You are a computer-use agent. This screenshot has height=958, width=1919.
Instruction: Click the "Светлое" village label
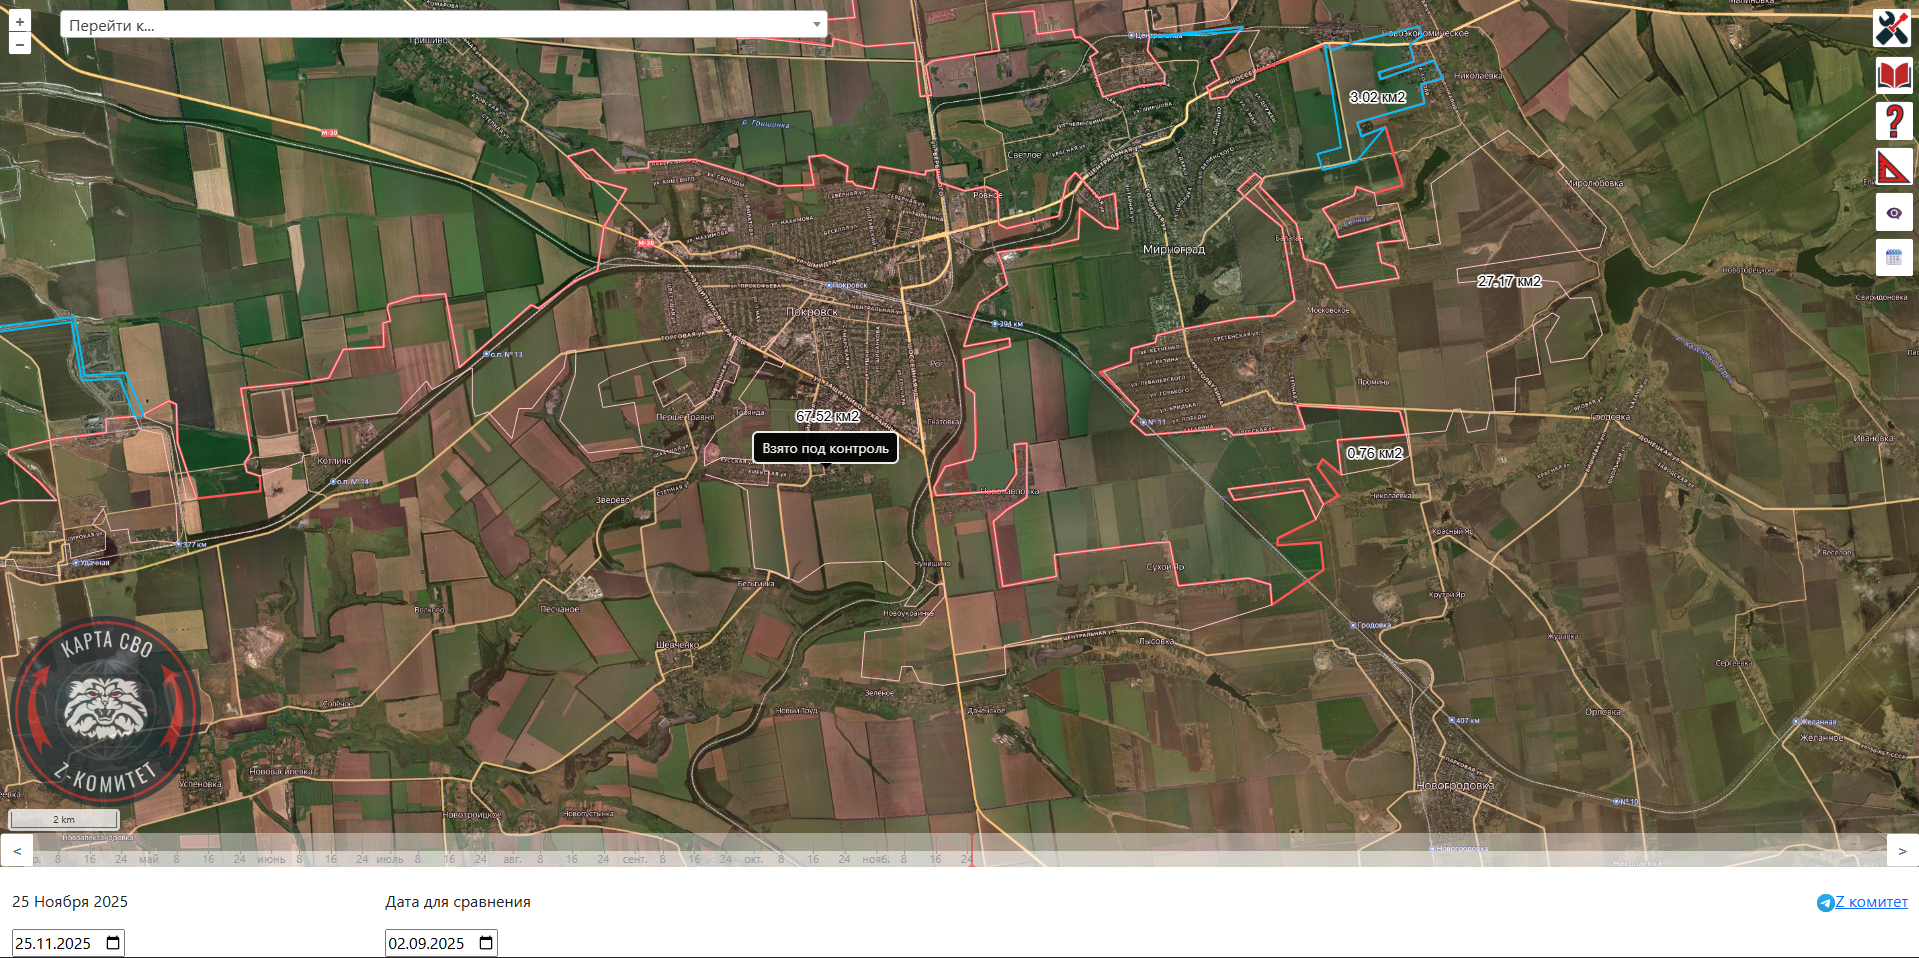1024,155
